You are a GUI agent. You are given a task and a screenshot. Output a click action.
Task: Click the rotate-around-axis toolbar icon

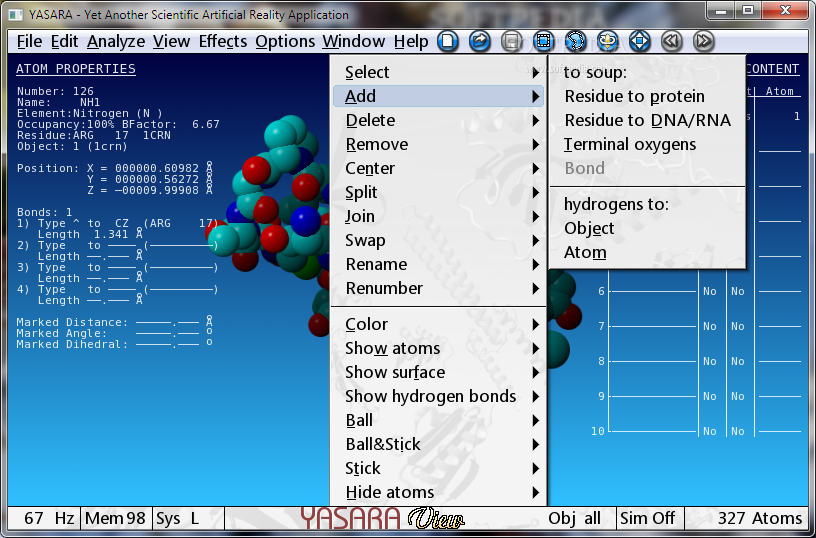(x=607, y=41)
